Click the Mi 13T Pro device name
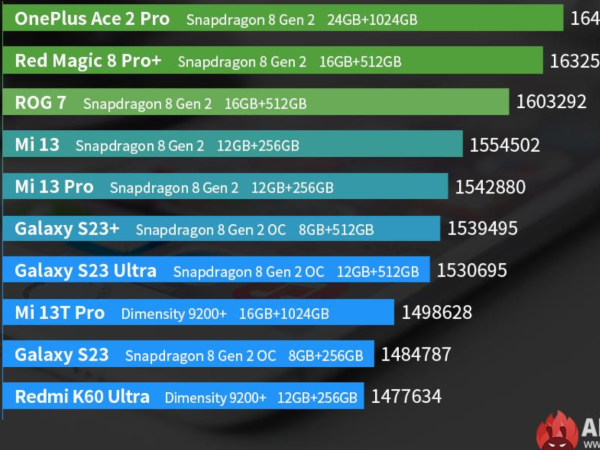This screenshot has width=600, height=450. tap(60, 313)
